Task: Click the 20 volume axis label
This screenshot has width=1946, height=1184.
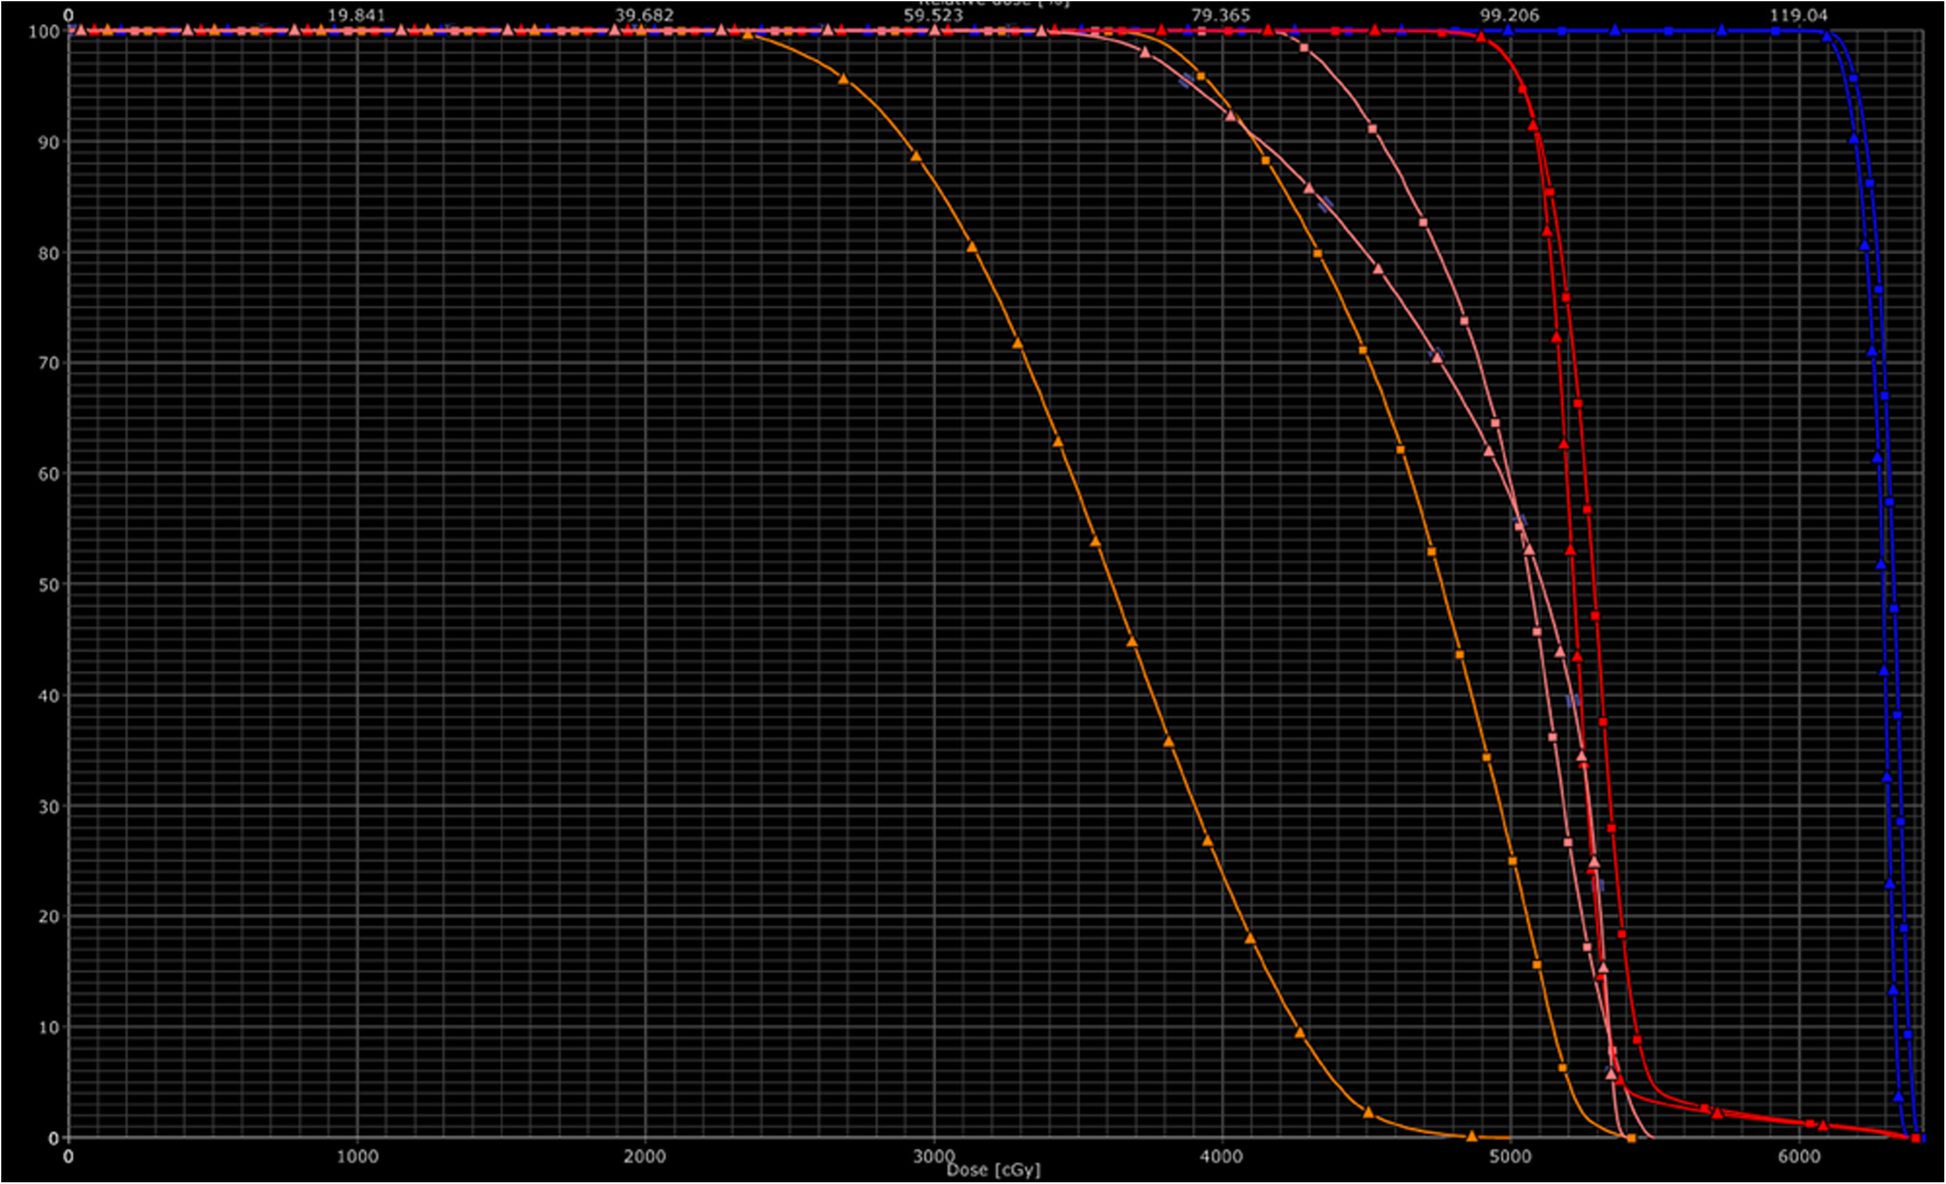Action: (x=49, y=917)
